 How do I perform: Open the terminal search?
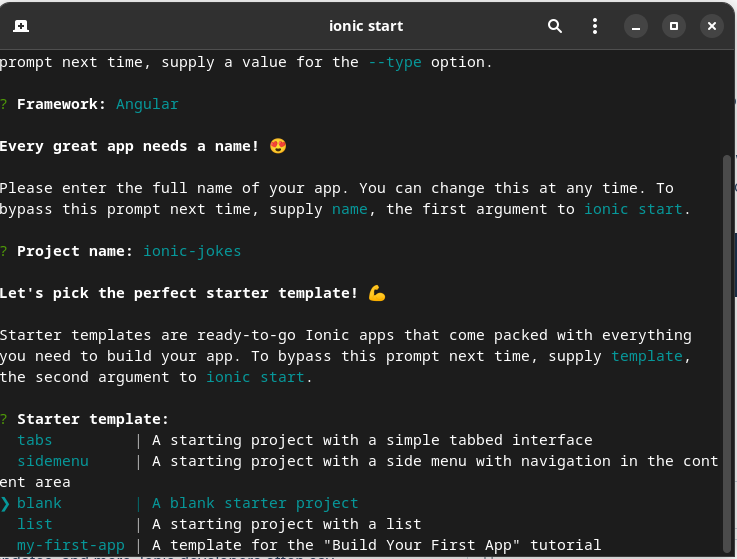tap(555, 26)
